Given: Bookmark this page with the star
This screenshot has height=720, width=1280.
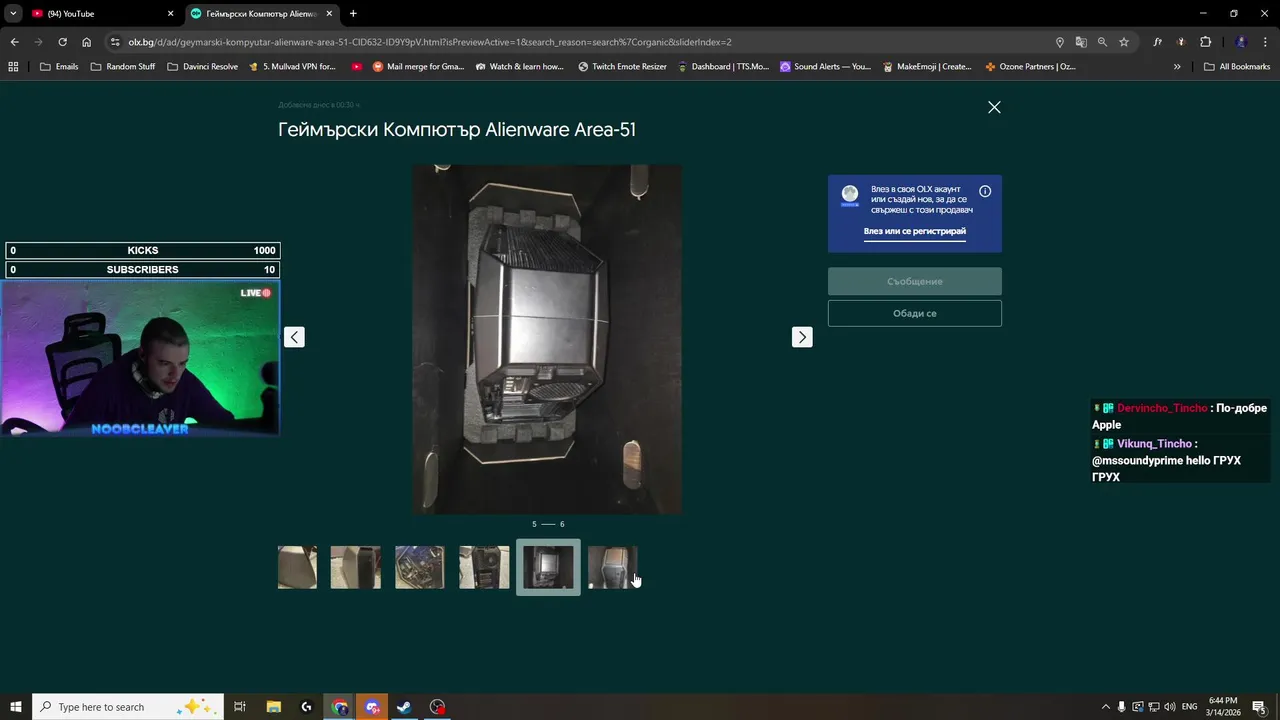Looking at the screenshot, I should 1124,42.
